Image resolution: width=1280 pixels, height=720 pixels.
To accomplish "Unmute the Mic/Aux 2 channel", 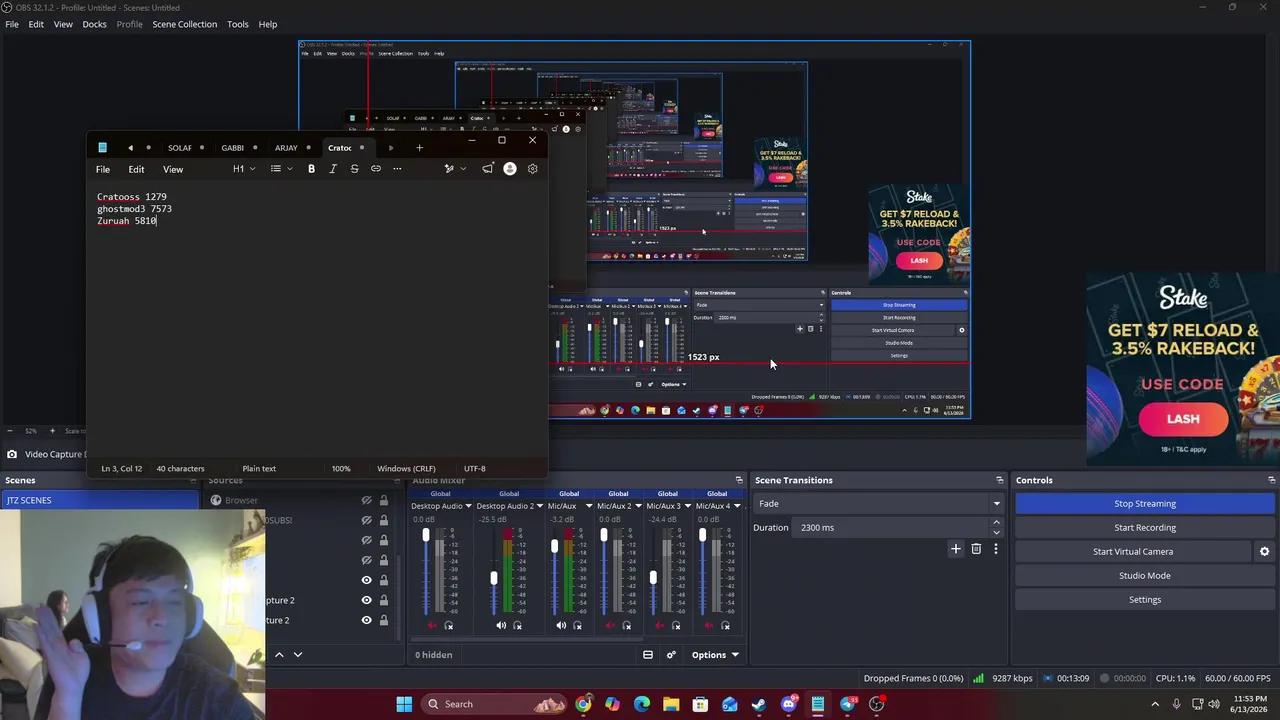I will [610, 626].
